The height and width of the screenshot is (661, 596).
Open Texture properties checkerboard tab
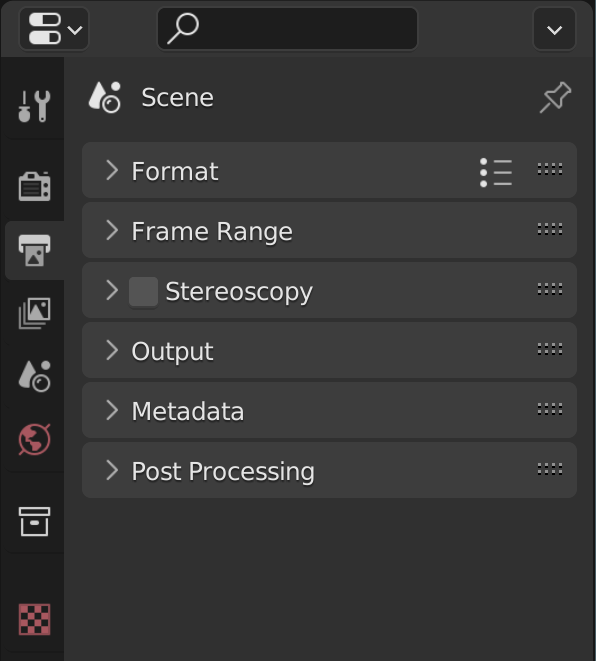(x=34, y=619)
